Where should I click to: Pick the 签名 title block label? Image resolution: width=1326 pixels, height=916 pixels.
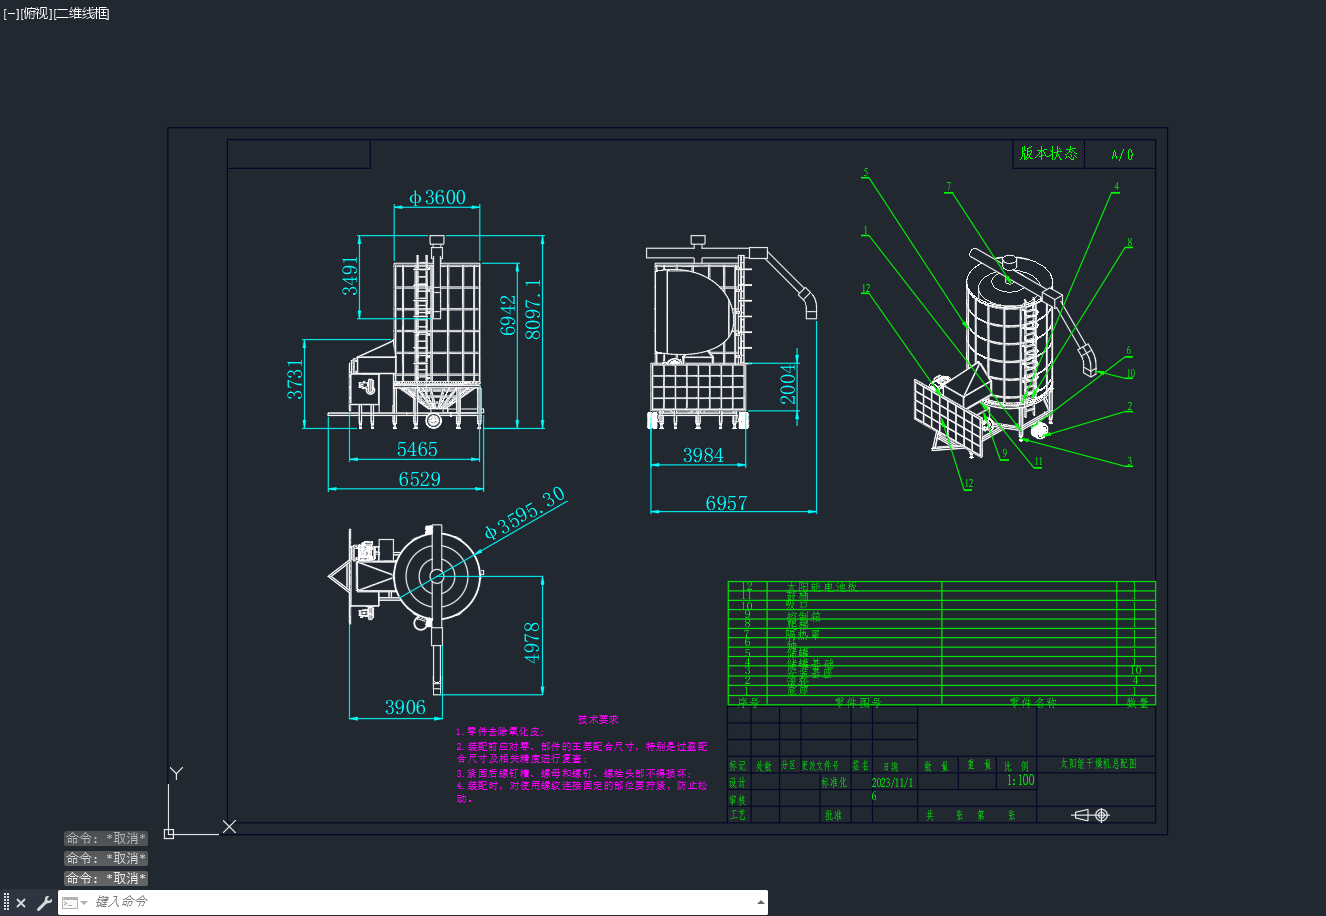click(x=860, y=766)
